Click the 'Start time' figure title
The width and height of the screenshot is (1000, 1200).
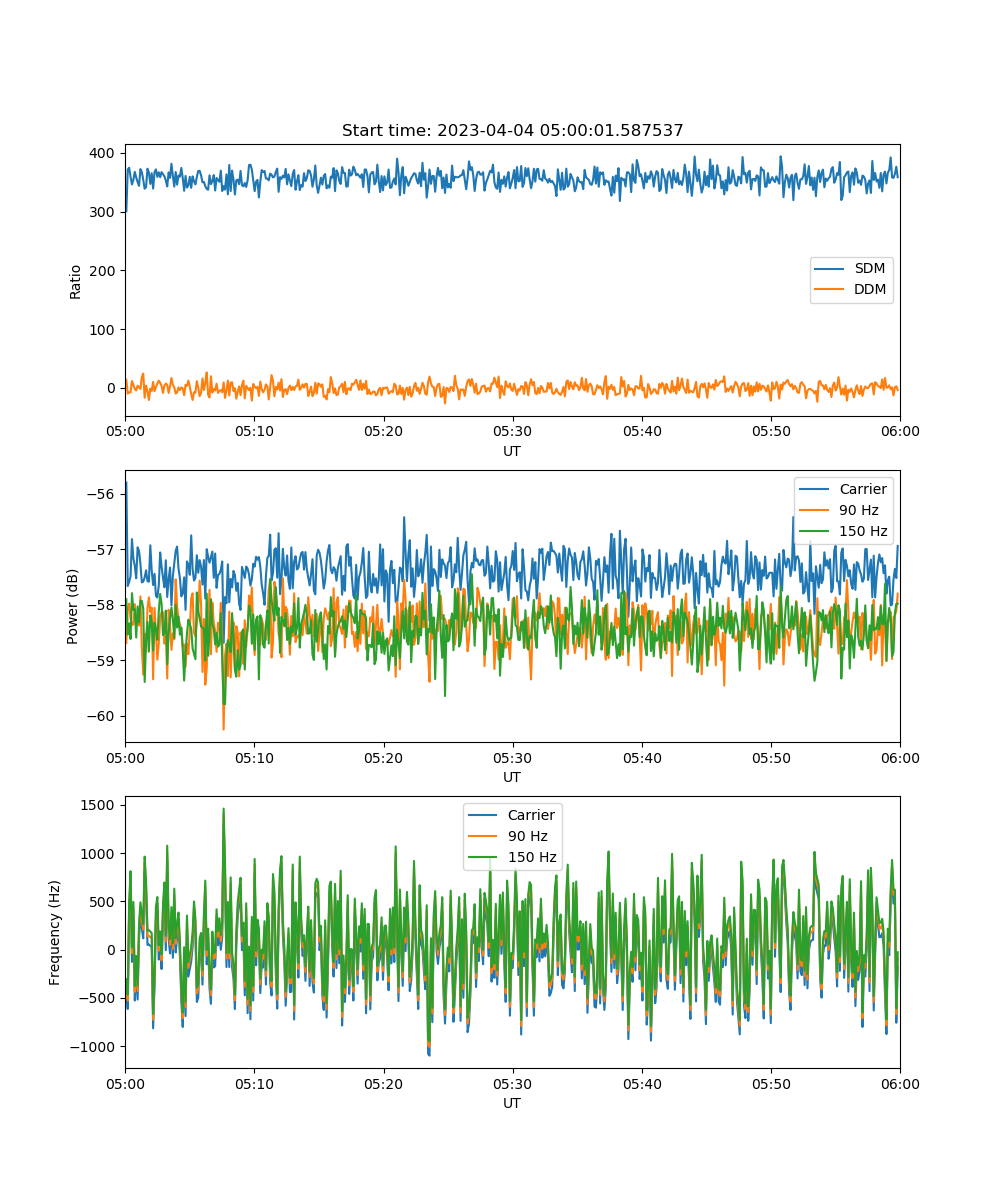click(x=512, y=131)
